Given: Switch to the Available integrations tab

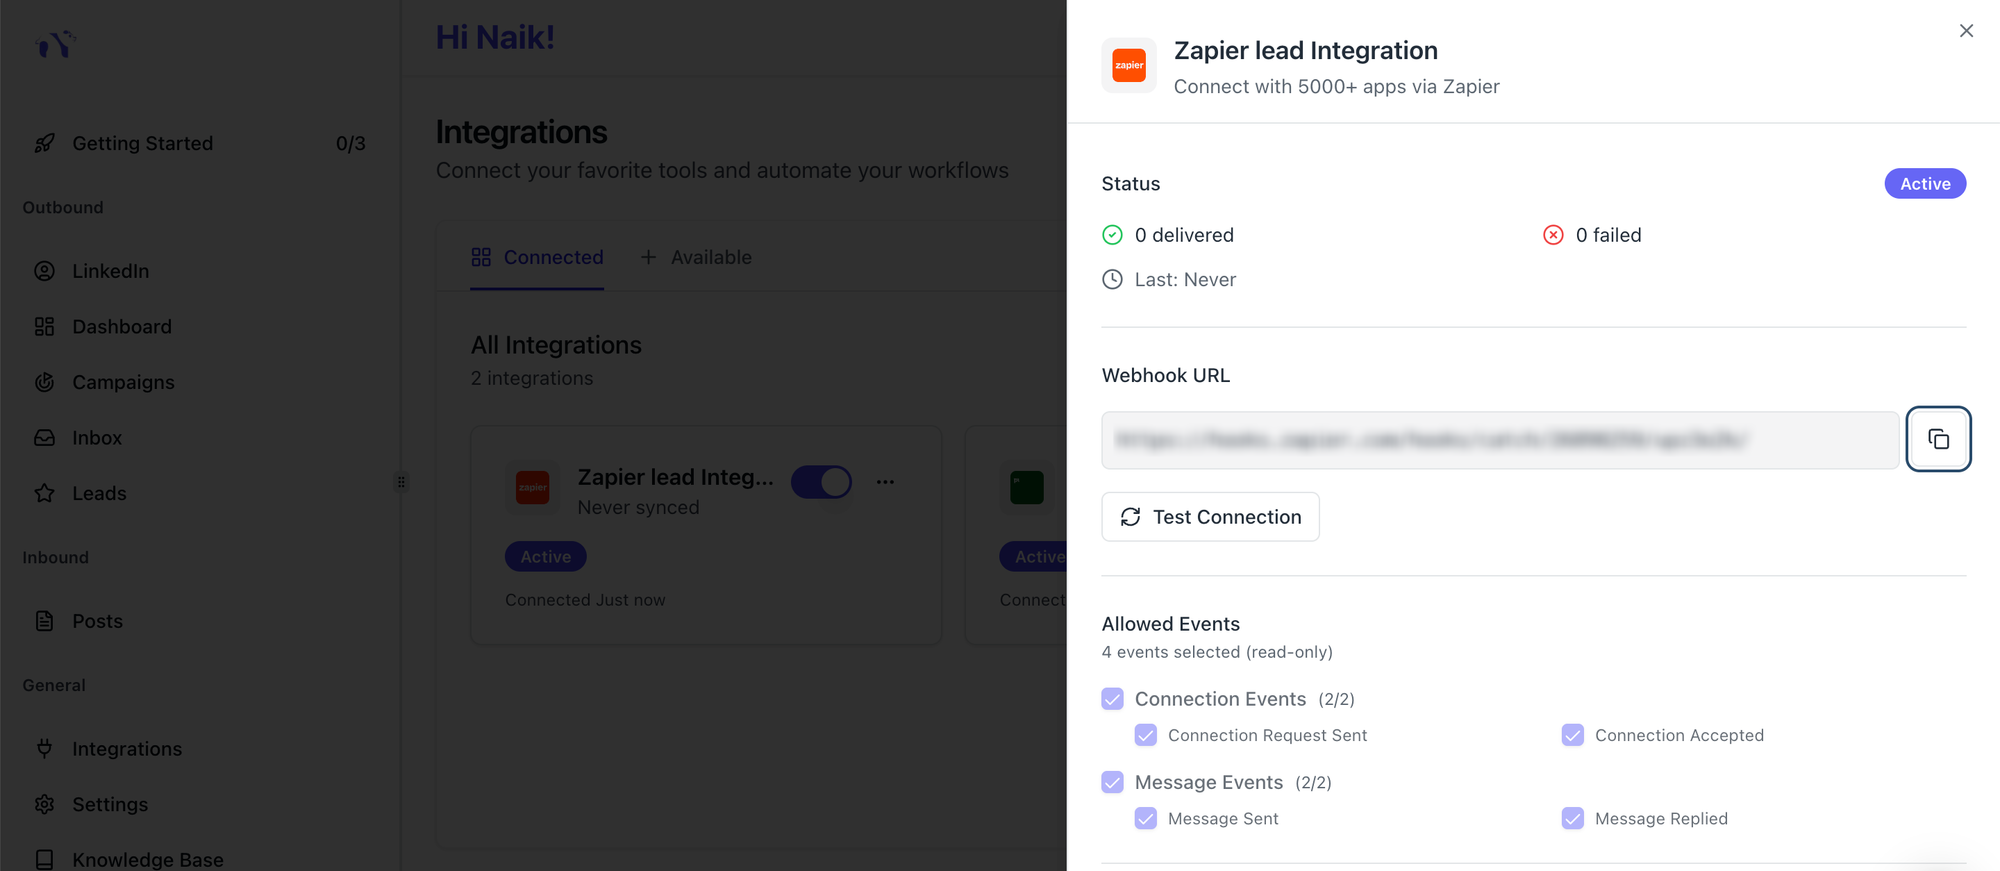Looking at the screenshot, I should (x=696, y=257).
